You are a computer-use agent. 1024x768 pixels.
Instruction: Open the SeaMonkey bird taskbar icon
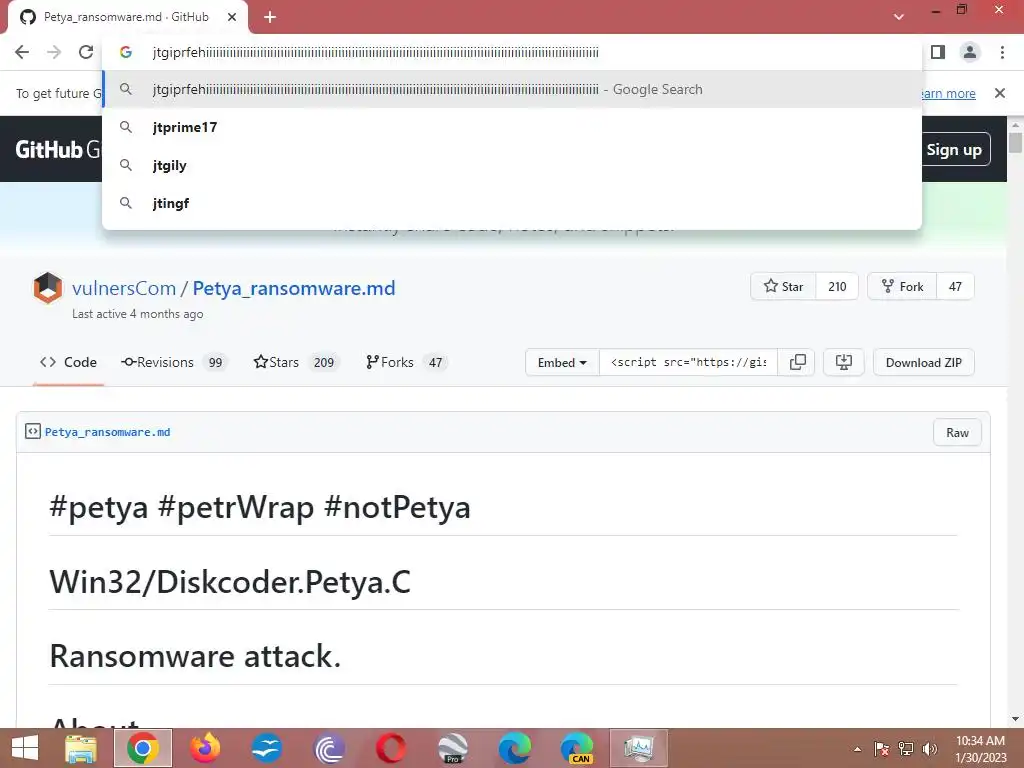click(267, 748)
